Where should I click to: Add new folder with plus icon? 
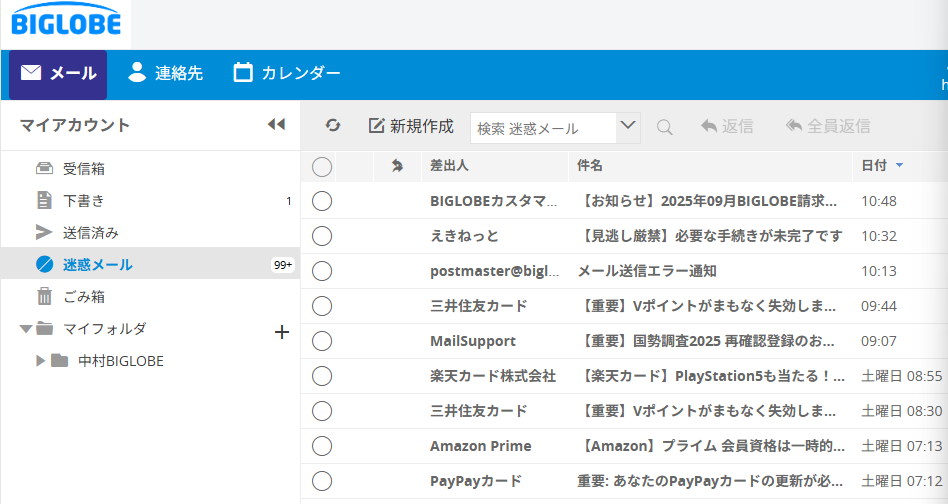(x=282, y=332)
